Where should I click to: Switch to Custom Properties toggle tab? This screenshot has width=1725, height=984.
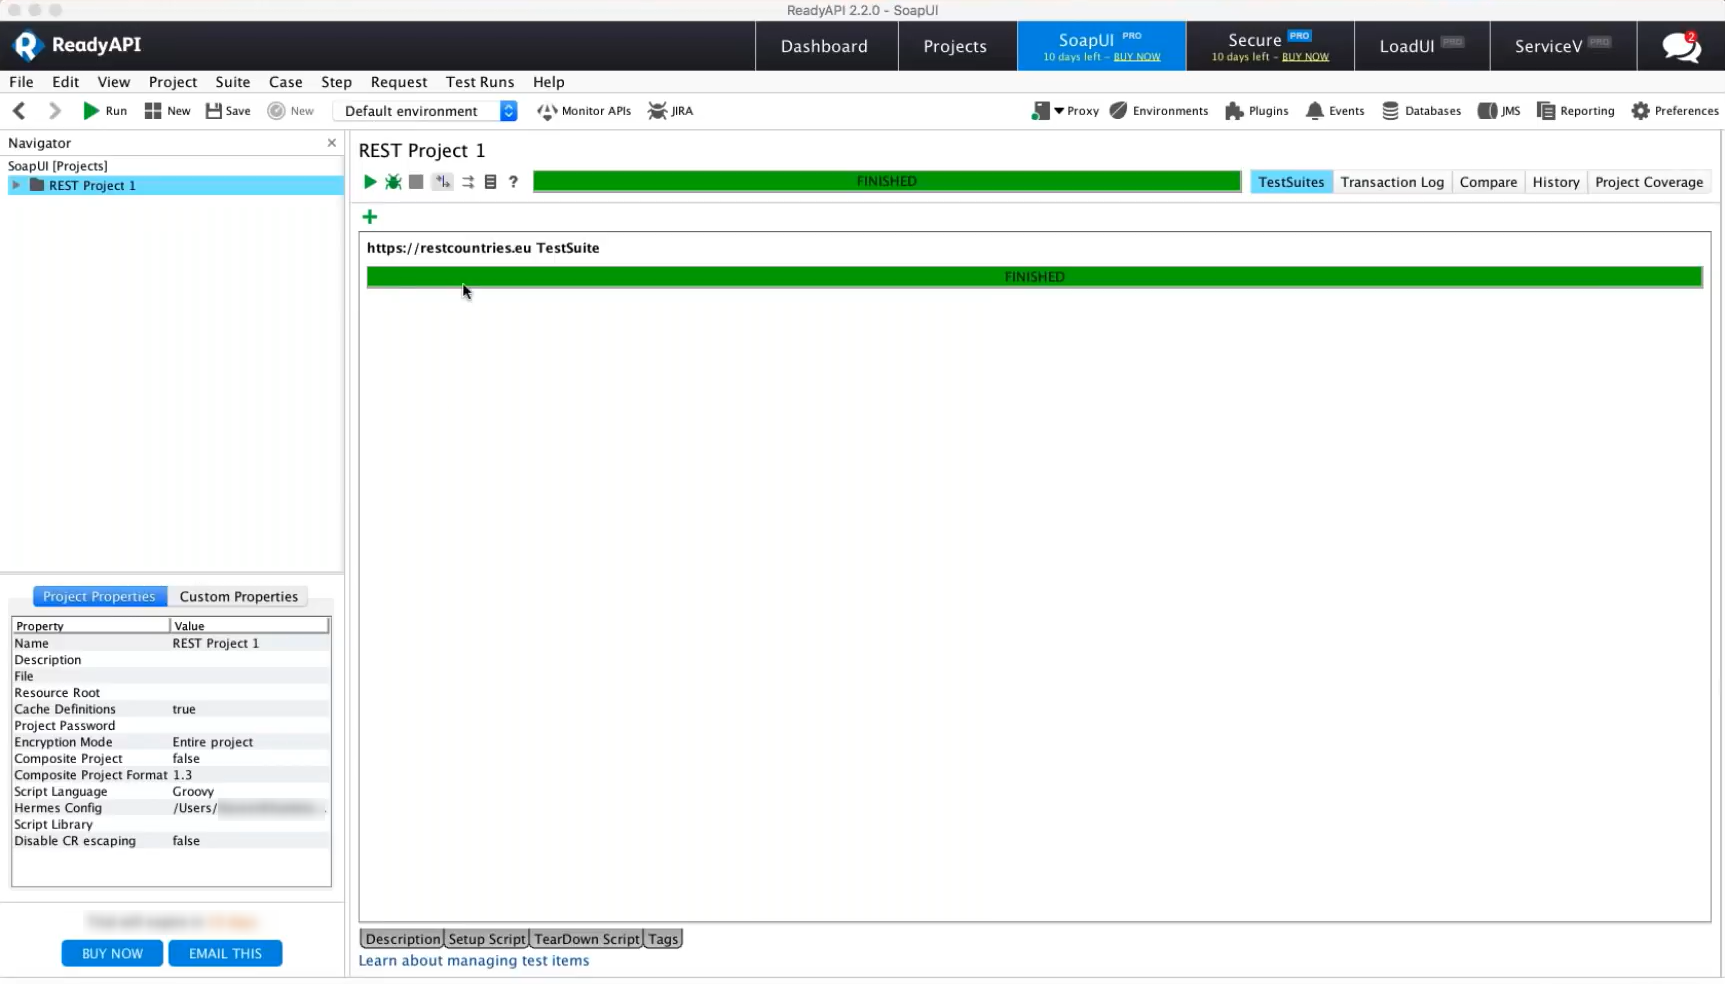click(238, 596)
